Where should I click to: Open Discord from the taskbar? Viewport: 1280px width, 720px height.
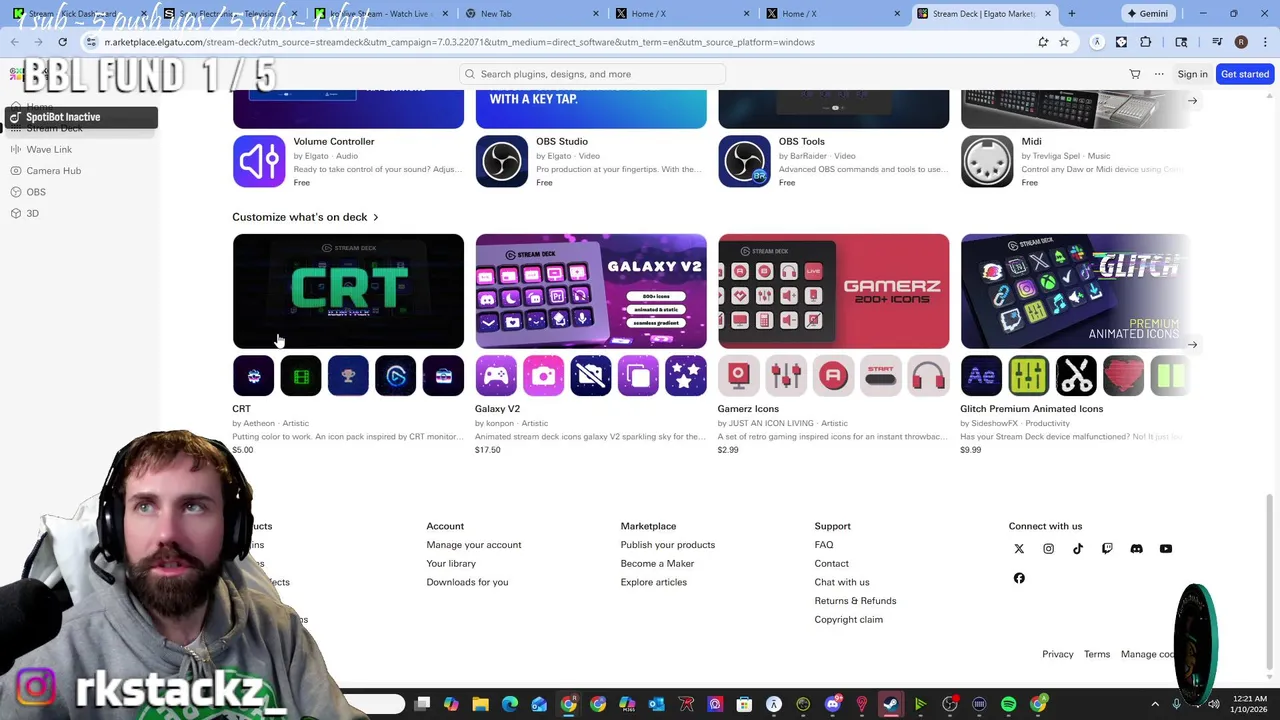(832, 705)
